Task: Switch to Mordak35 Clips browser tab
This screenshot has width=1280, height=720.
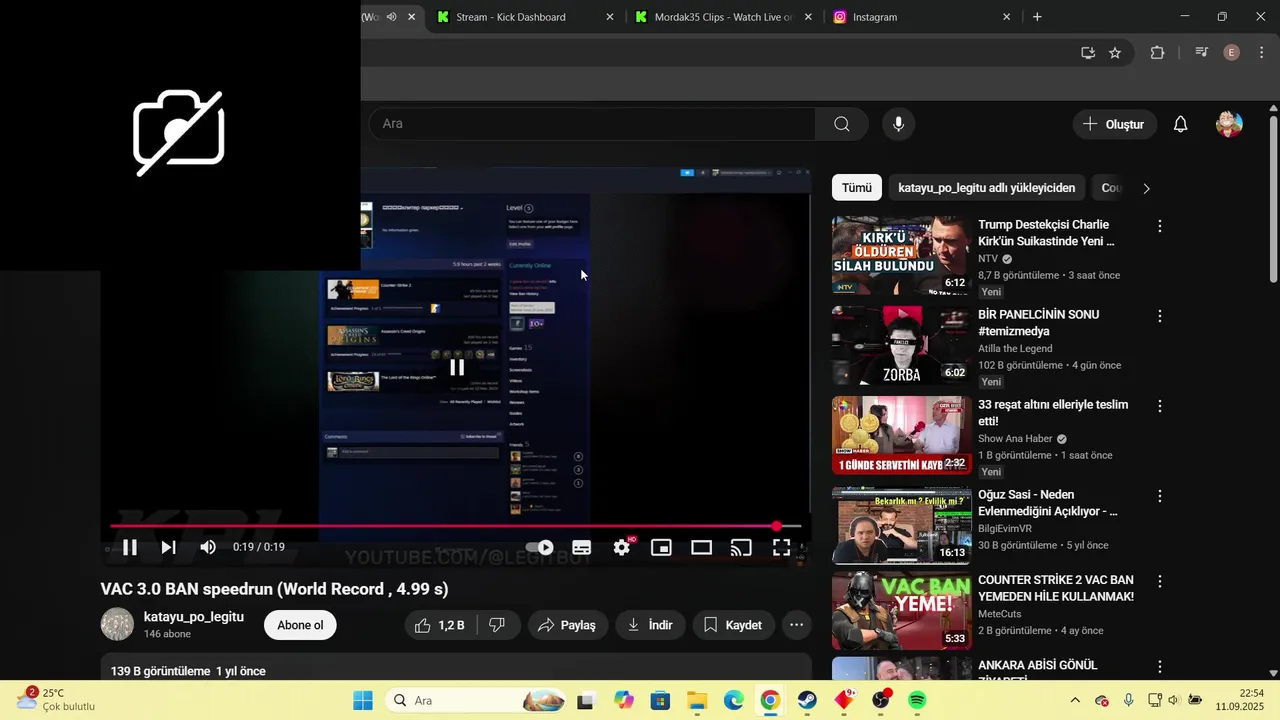Action: 723,17
